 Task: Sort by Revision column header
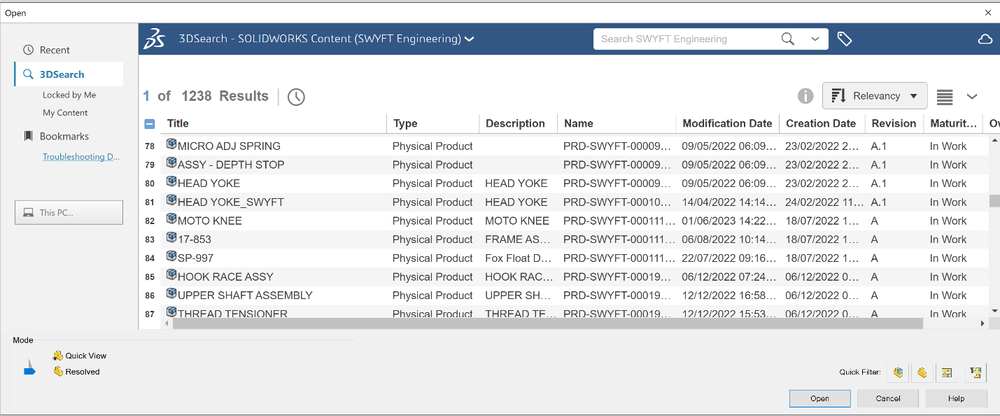(894, 124)
